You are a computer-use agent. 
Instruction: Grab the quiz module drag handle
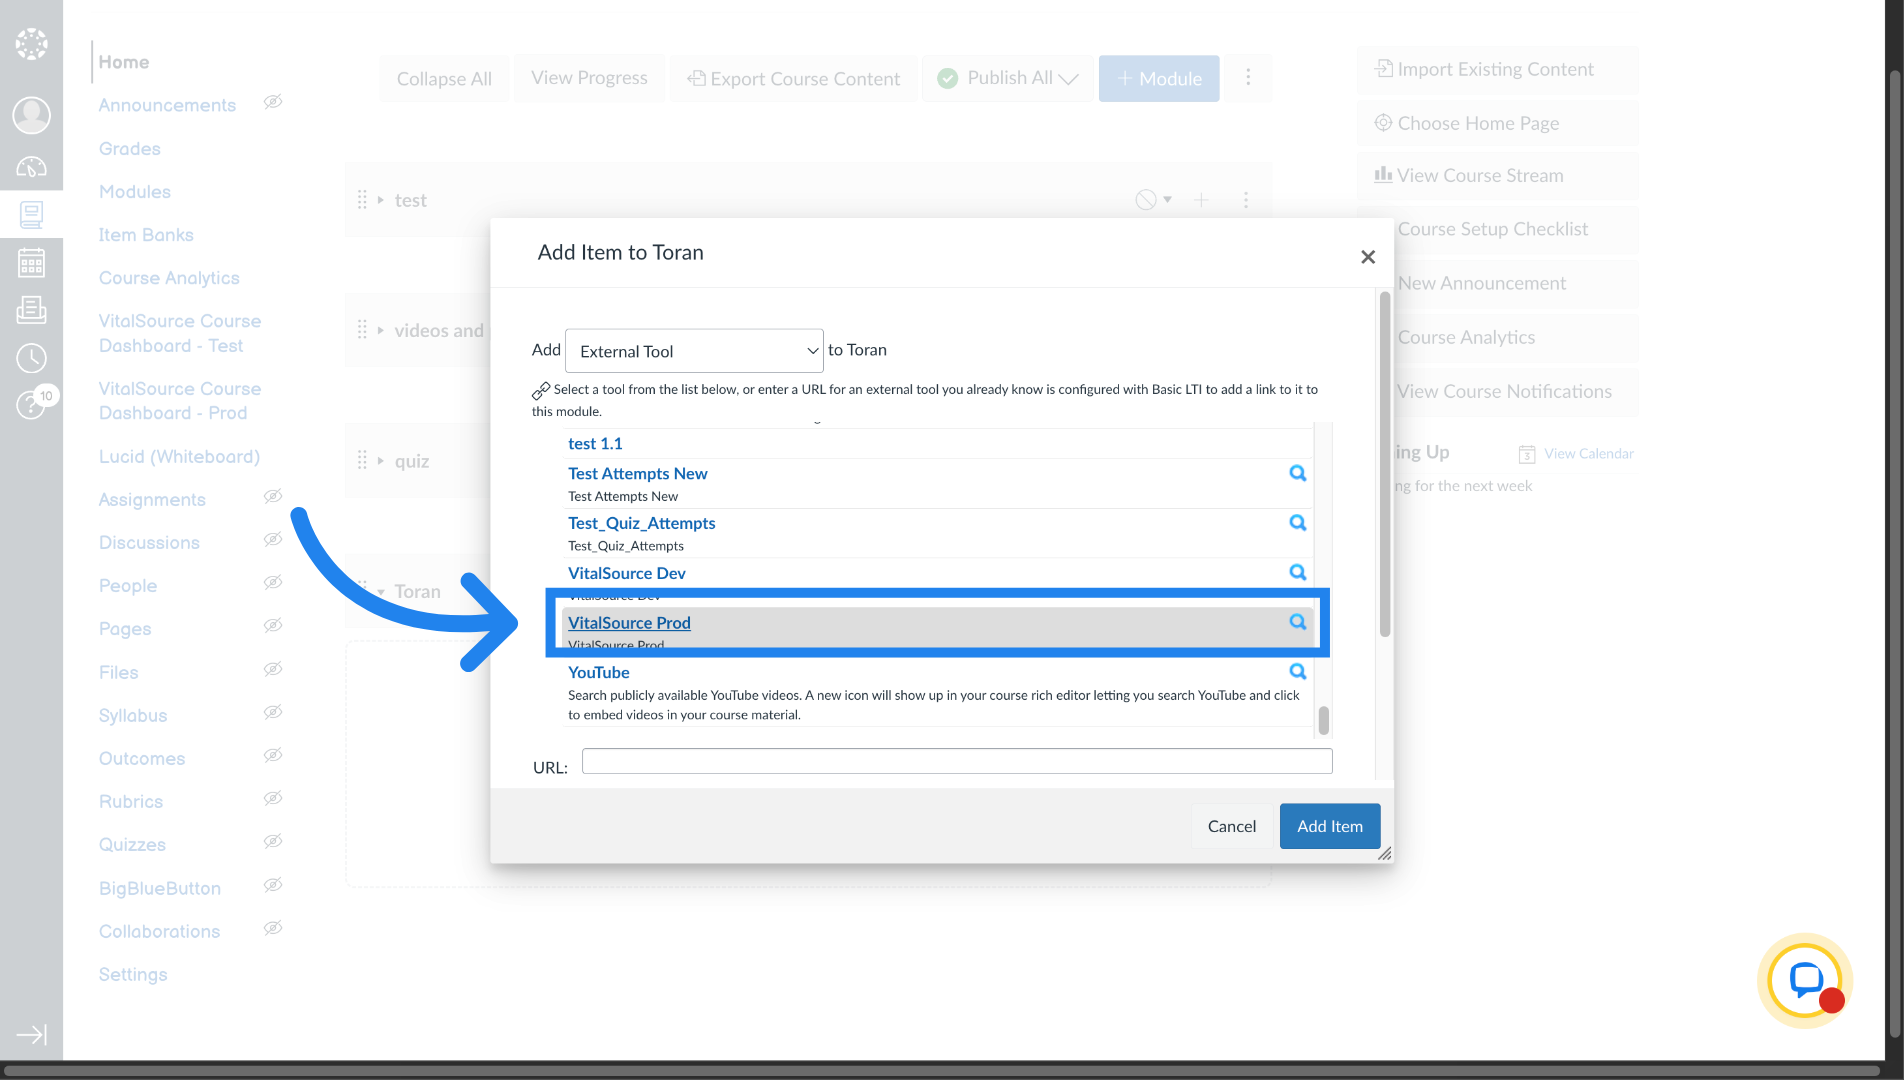click(x=362, y=460)
